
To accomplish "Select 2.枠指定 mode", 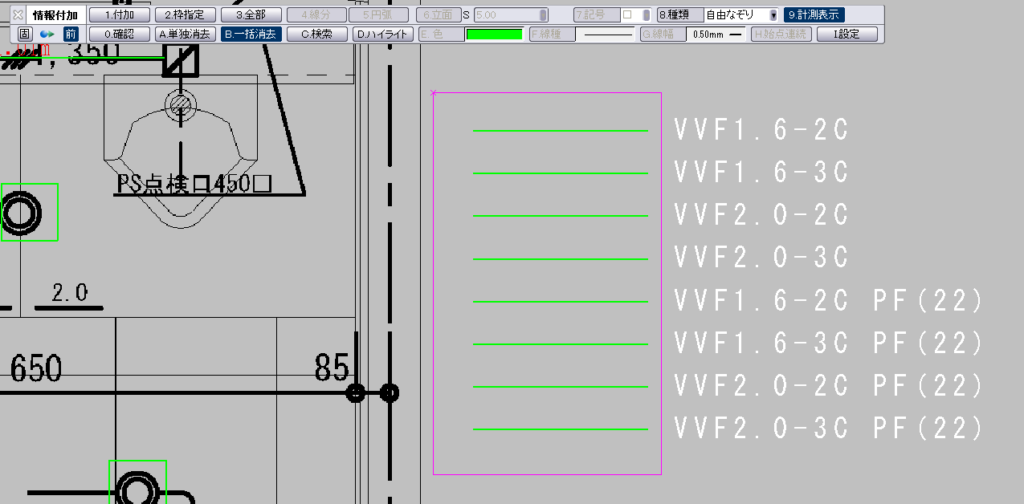I will 184,15.
